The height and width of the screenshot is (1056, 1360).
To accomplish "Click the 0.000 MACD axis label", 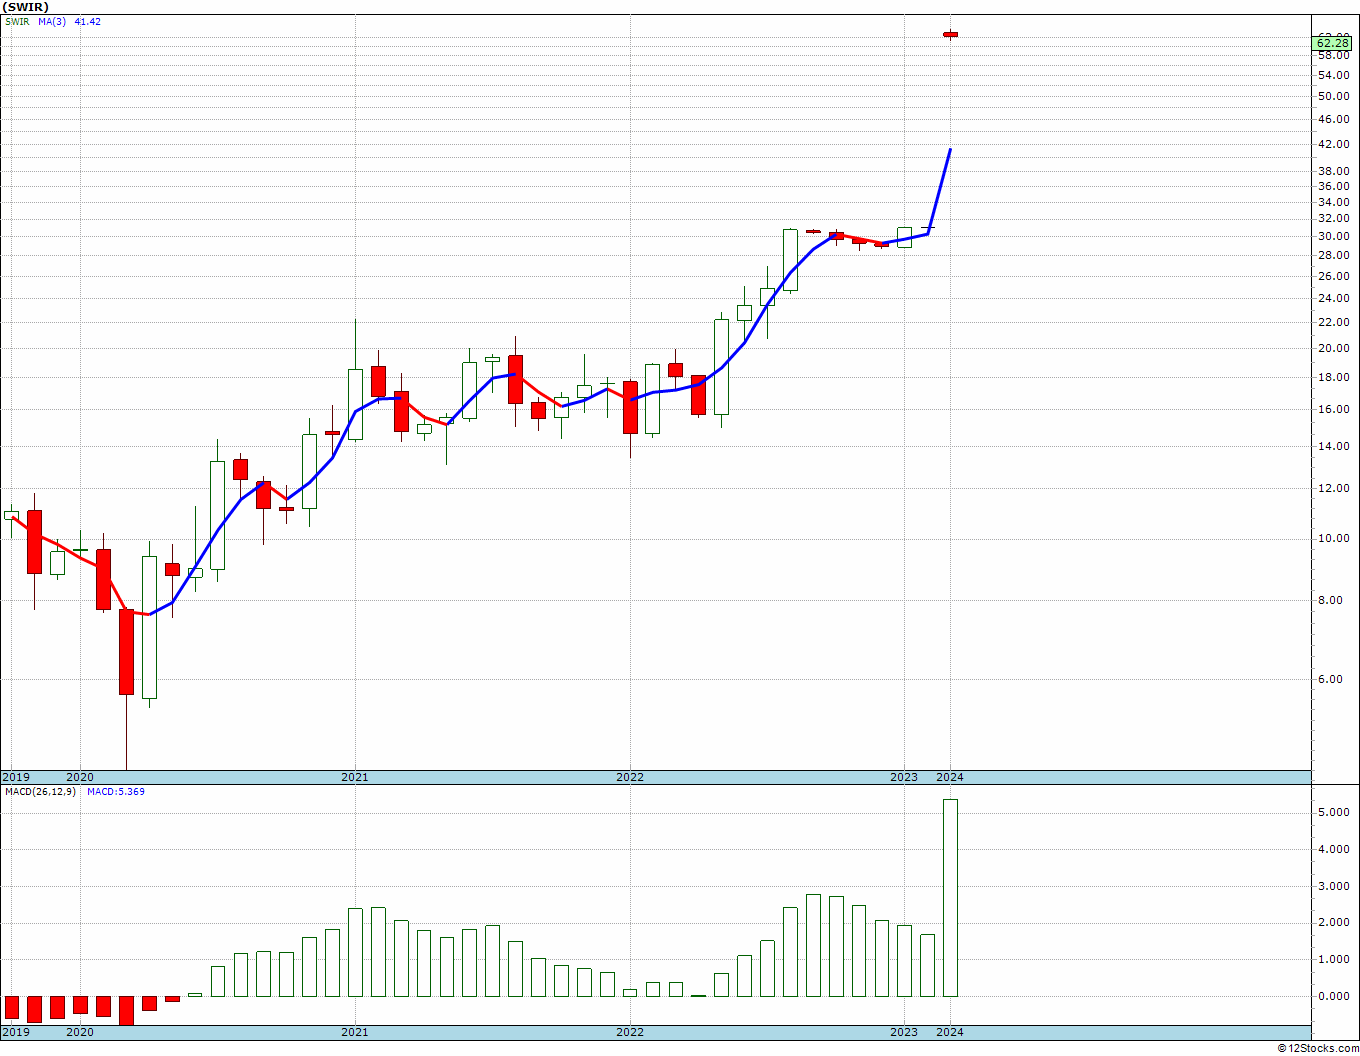I will [x=1333, y=997].
